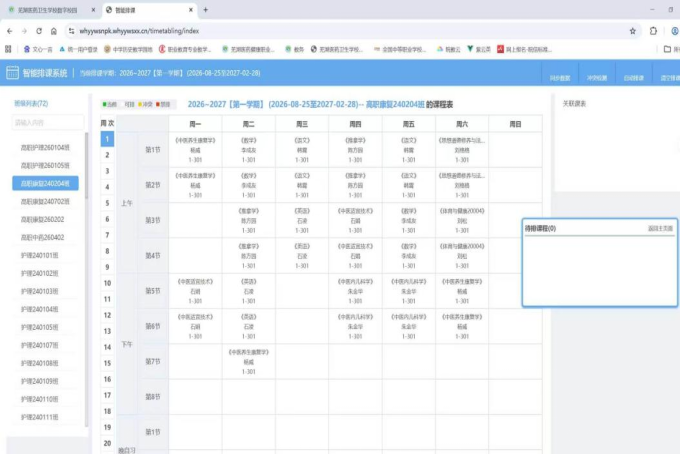Select class 高职中药260402 in the list
Screen dimensions: 681x454
coord(45,238)
